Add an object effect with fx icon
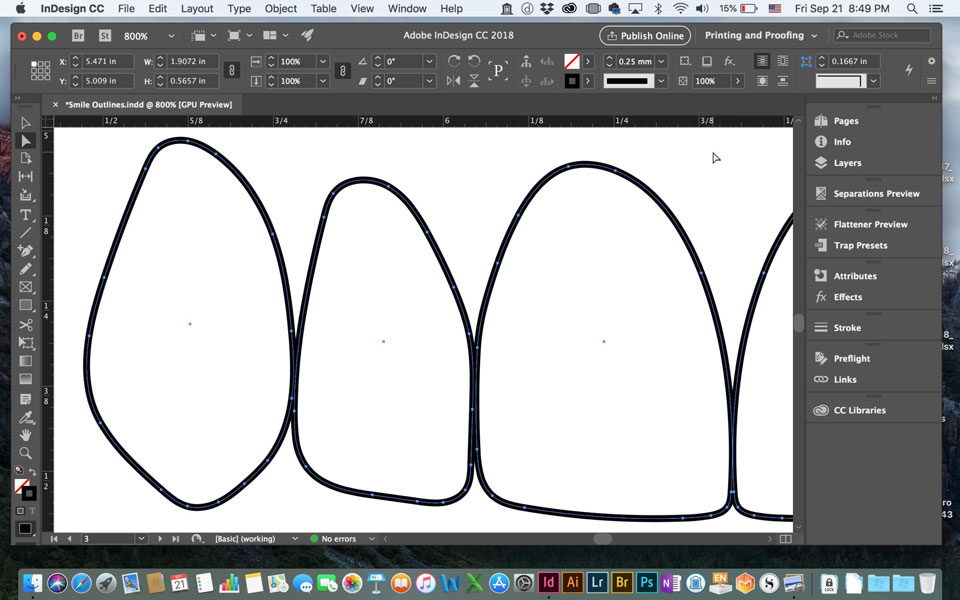 [729, 61]
